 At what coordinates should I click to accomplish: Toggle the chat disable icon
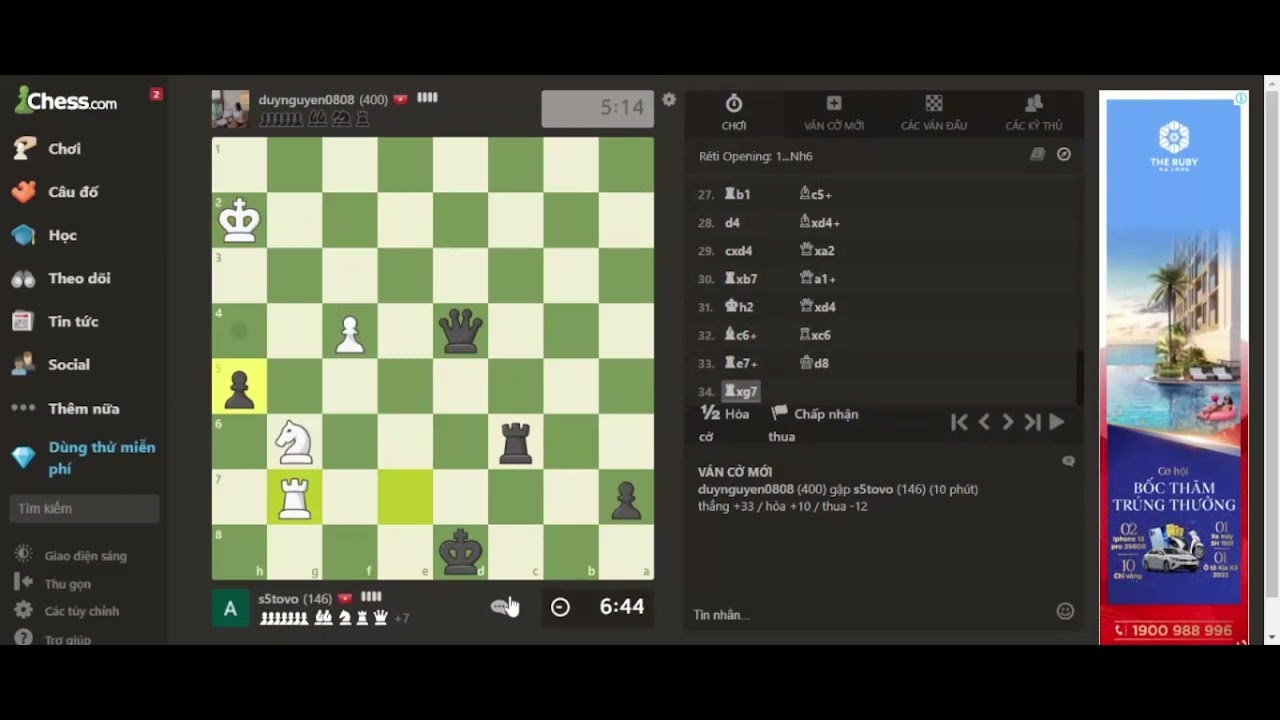1068,461
